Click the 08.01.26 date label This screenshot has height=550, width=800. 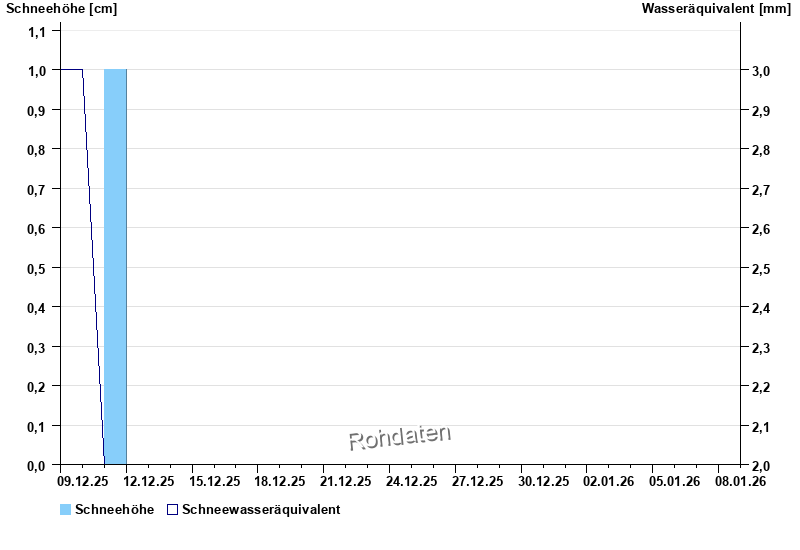[740, 481]
